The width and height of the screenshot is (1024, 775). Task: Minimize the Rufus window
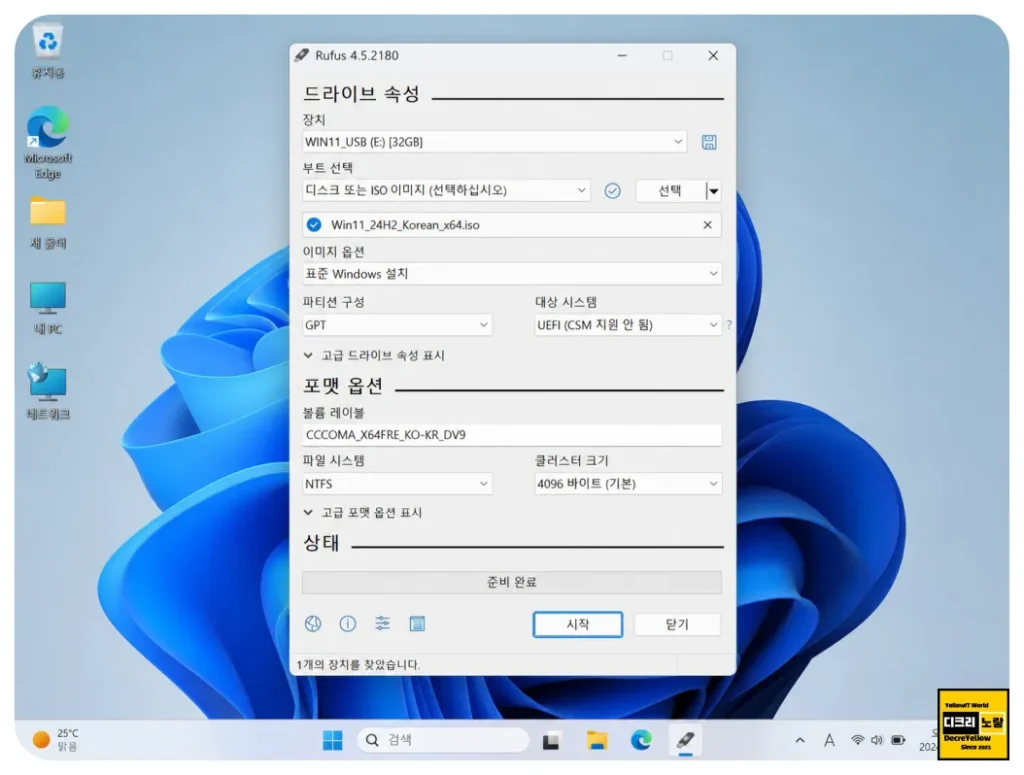(622, 55)
